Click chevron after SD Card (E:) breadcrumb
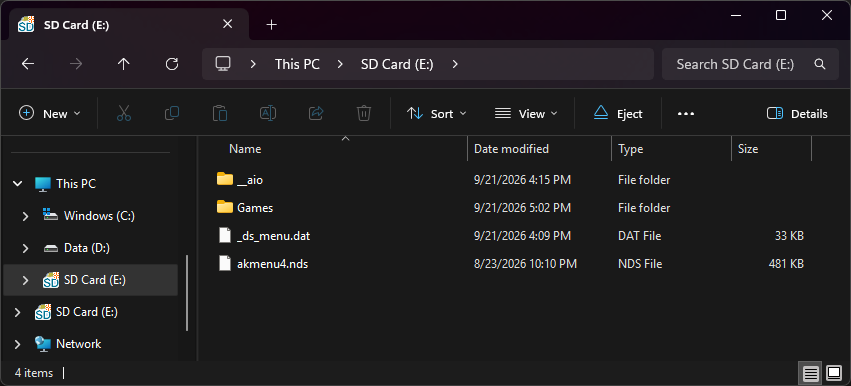Screen dimensions: 851x386 [x=455, y=64]
